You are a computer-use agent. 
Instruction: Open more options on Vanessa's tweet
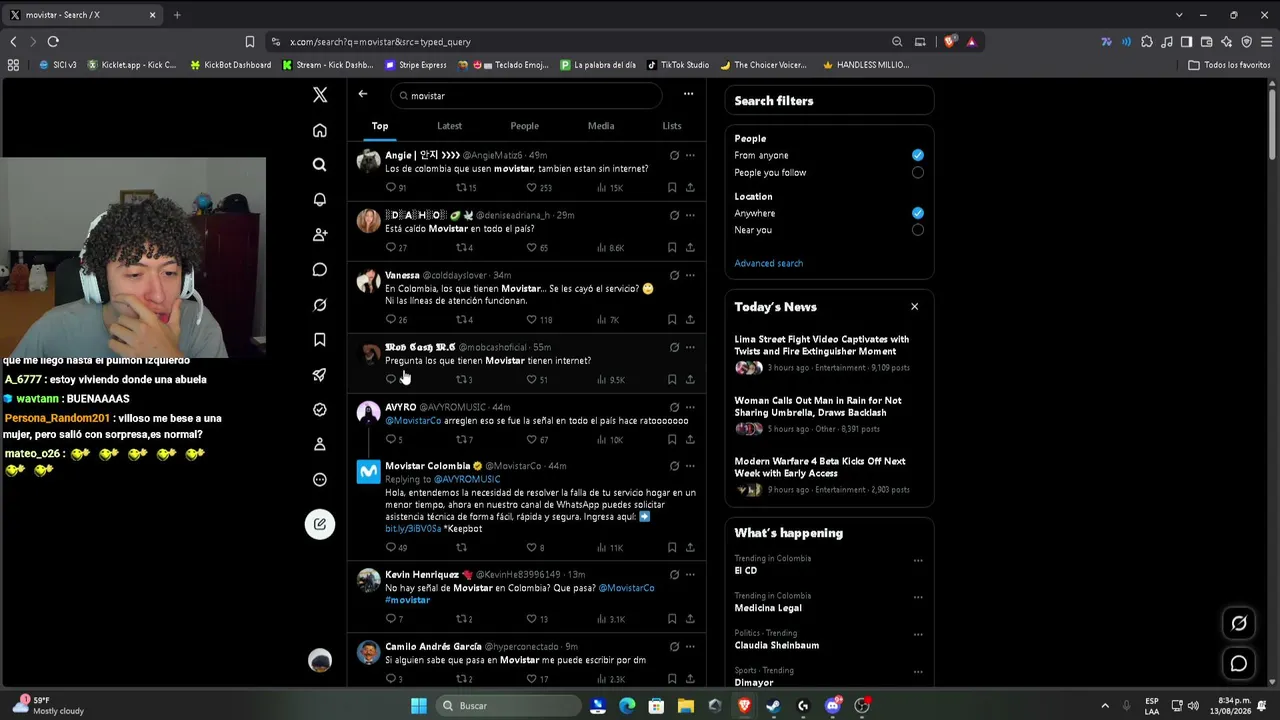(690, 275)
